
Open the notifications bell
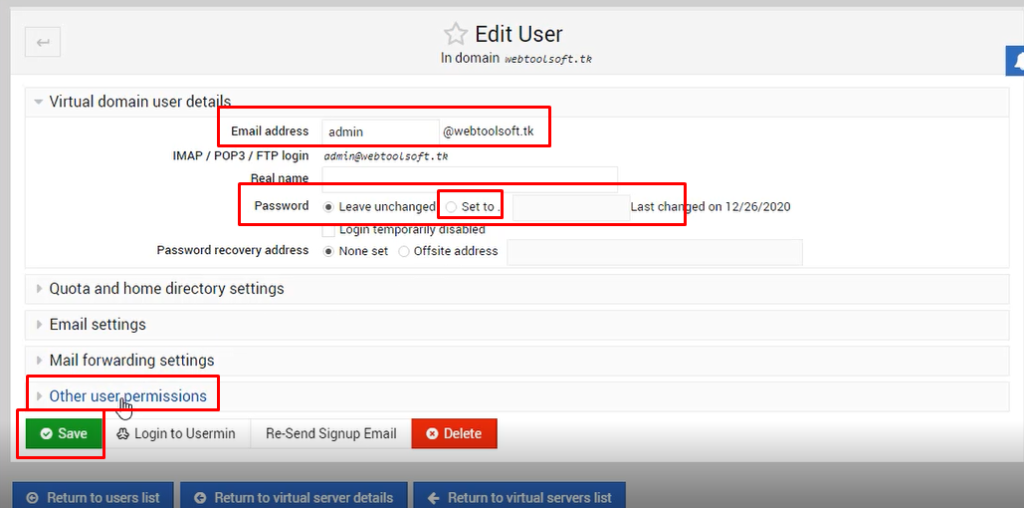click(x=1016, y=61)
